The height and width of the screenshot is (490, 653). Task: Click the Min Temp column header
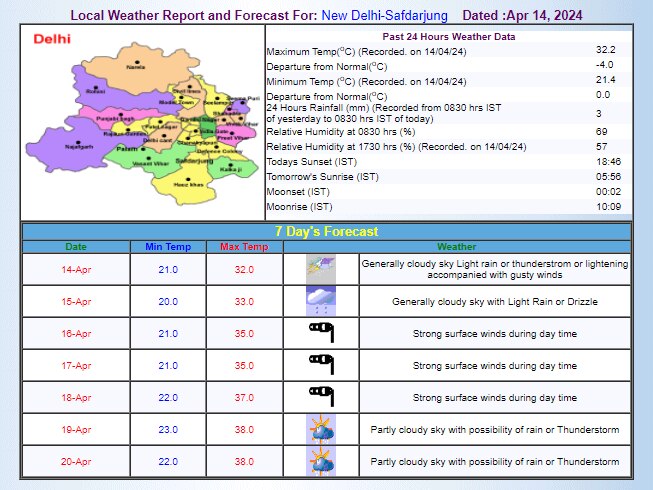(167, 246)
